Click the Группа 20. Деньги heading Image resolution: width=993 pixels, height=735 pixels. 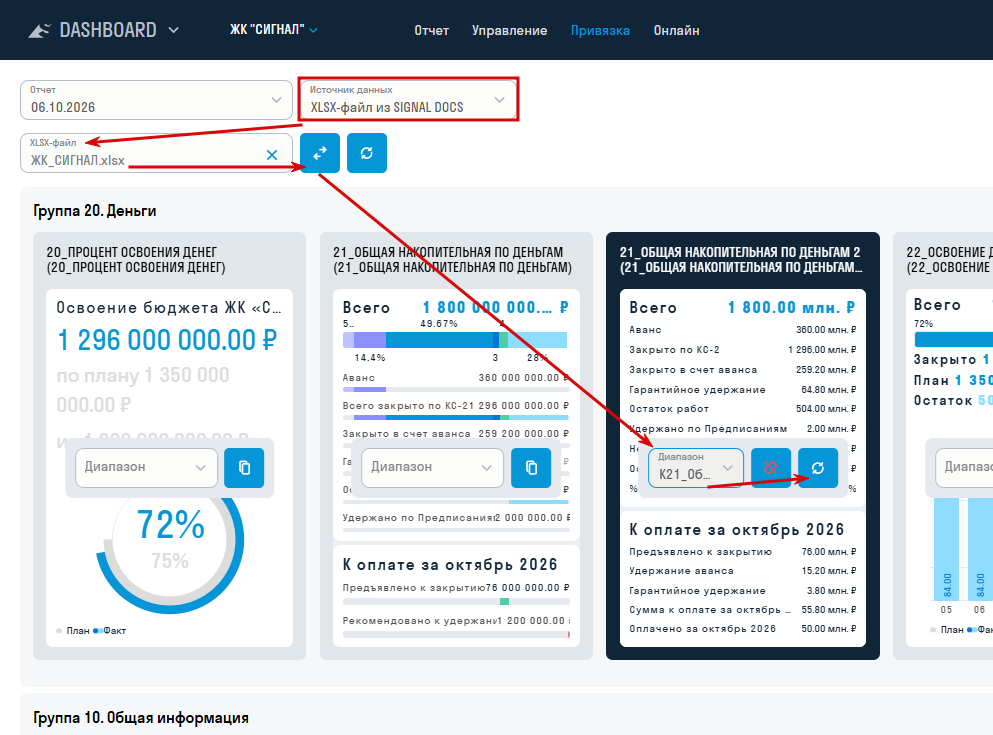click(x=94, y=211)
